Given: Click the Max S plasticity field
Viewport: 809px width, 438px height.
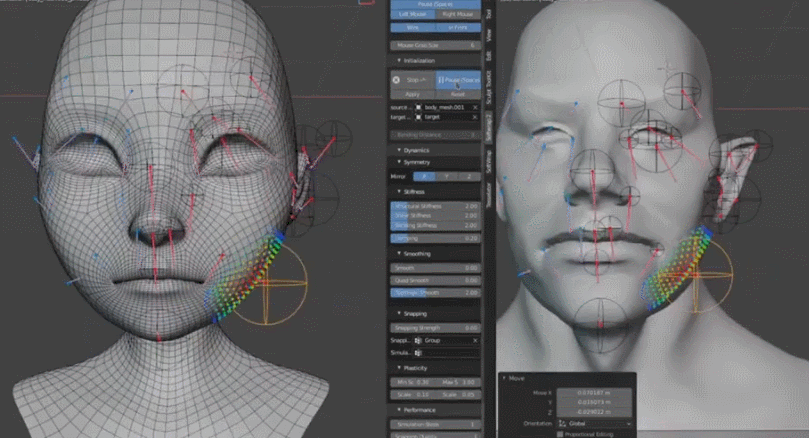Looking at the screenshot, I should [458, 383].
